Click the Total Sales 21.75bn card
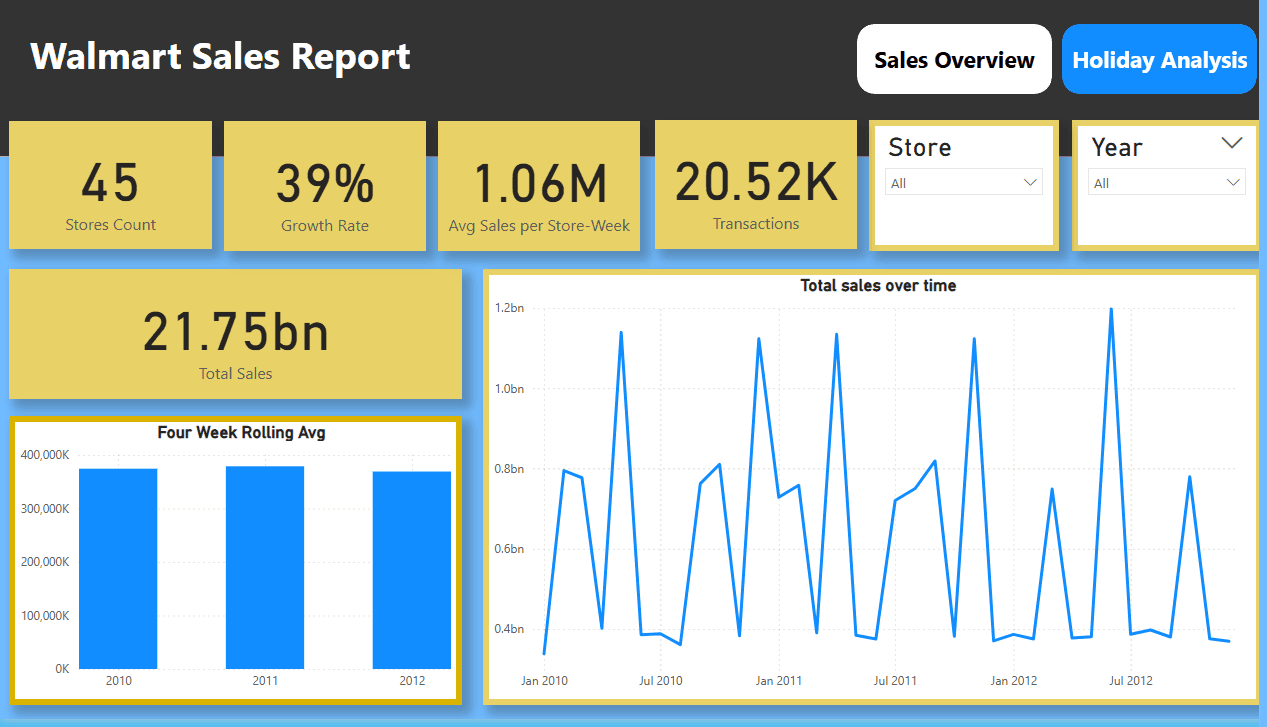The image size is (1267, 727). coord(235,334)
